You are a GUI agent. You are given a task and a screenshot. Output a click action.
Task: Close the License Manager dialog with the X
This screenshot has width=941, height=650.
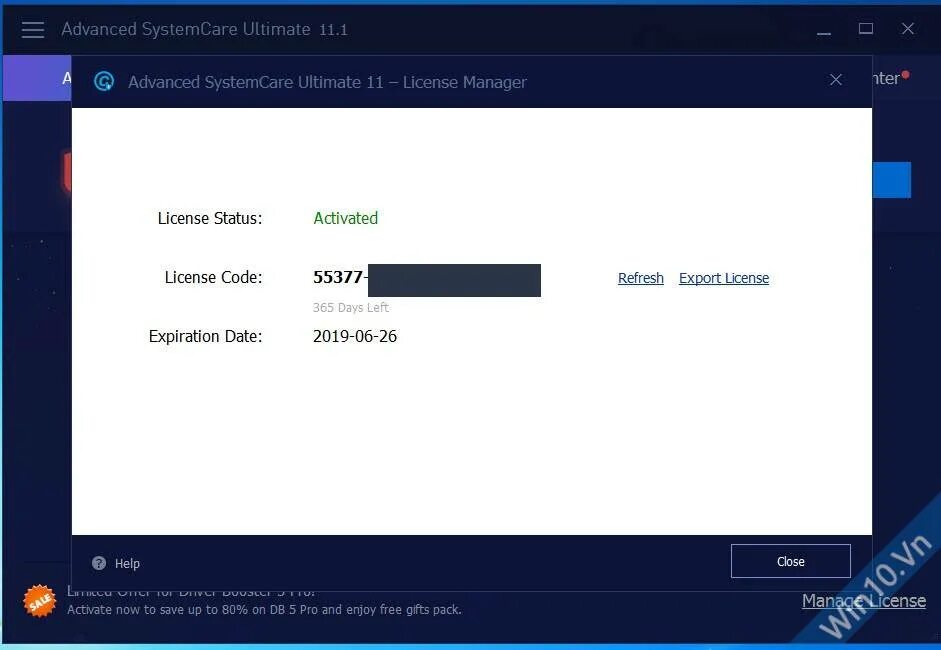point(835,80)
